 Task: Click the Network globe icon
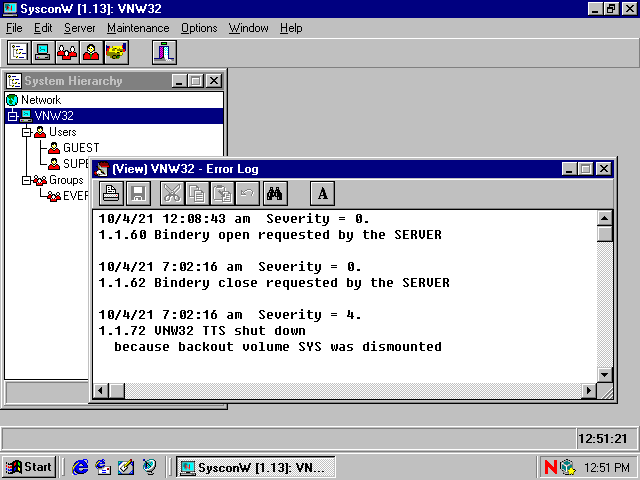click(x=12, y=100)
